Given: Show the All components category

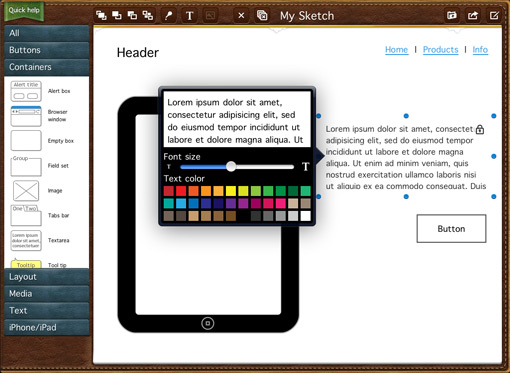Looking at the screenshot, I should point(47,33).
